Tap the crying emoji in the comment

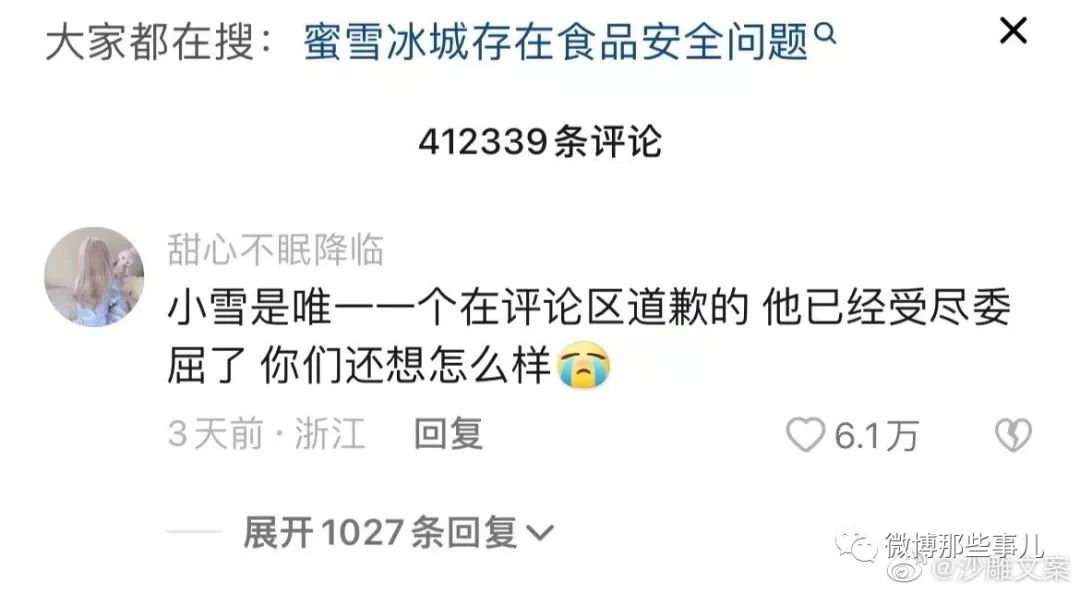point(584,367)
